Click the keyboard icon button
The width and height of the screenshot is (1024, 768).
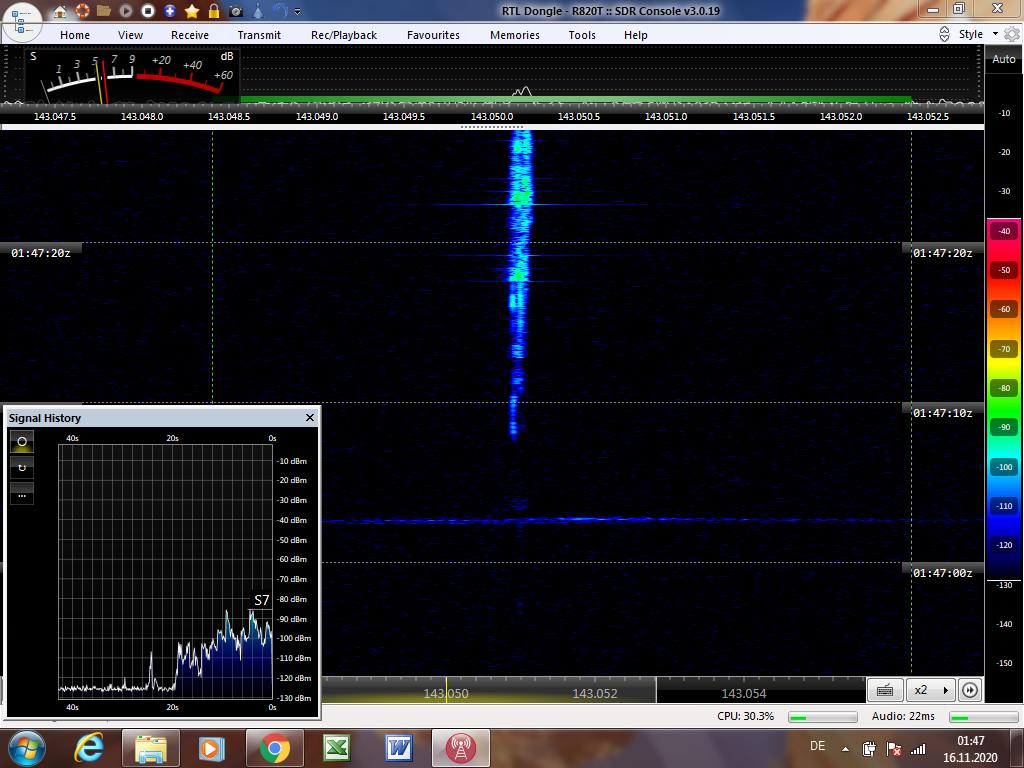pos(885,690)
